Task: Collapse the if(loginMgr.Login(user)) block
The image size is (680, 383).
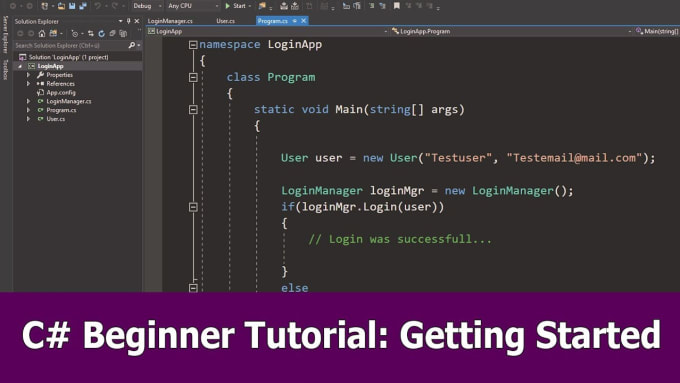Action: (193, 207)
